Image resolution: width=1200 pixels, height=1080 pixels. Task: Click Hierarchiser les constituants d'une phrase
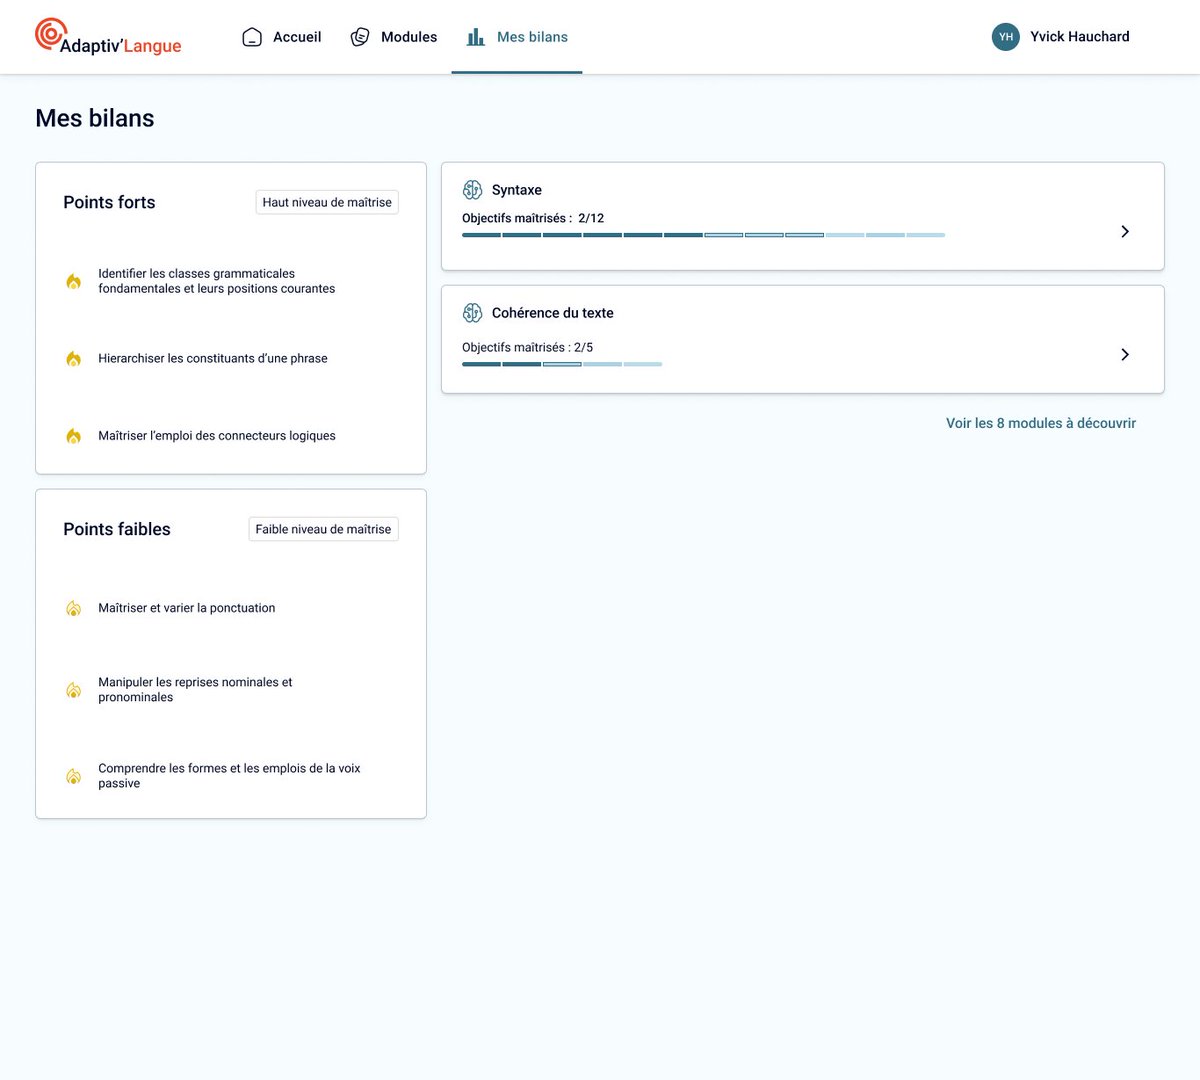[213, 358]
